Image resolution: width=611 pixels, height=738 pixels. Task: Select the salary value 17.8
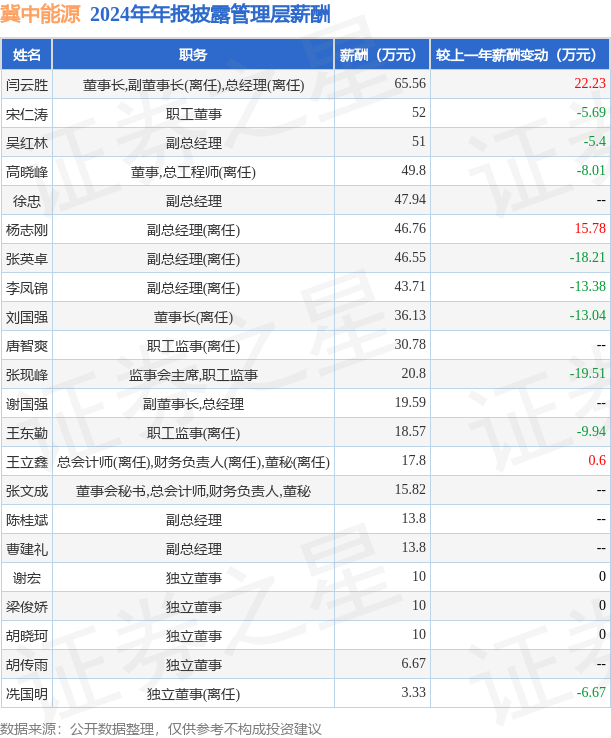[x=413, y=460]
